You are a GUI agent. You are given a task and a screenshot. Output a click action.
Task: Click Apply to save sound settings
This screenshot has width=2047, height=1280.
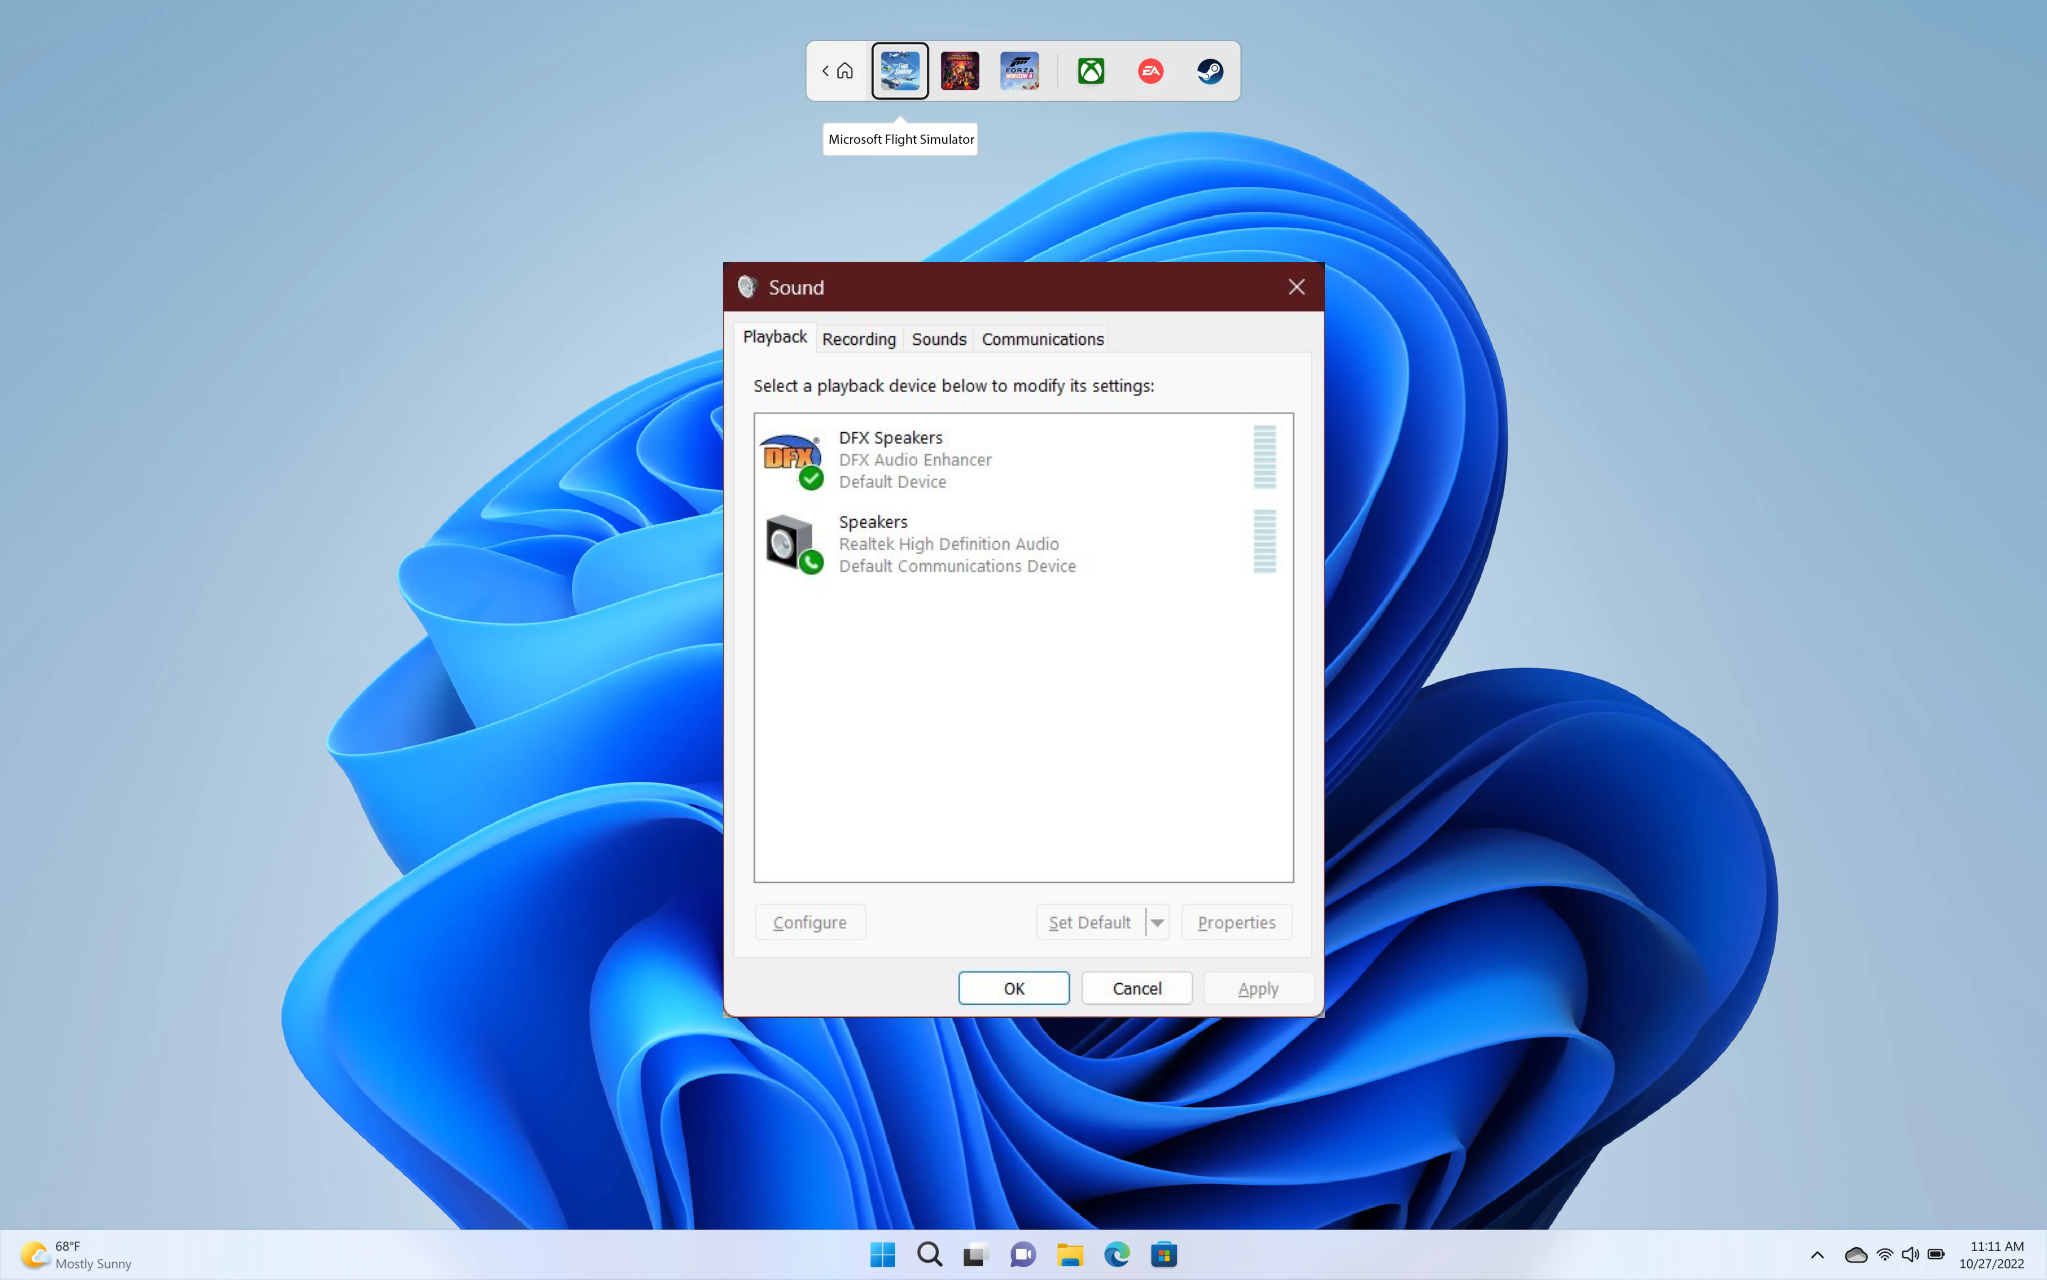1257,987
